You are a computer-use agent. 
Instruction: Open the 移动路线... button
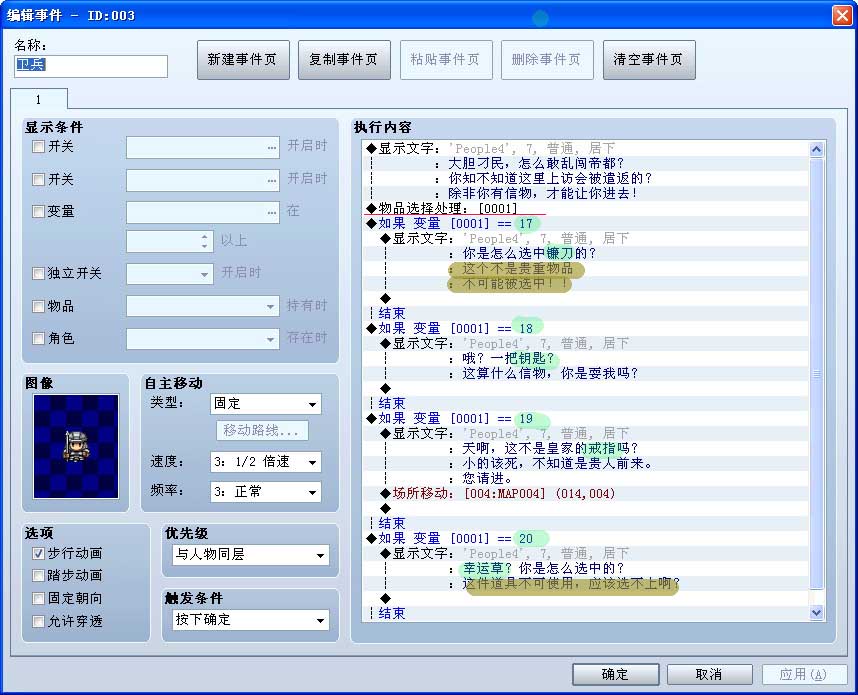tap(262, 431)
